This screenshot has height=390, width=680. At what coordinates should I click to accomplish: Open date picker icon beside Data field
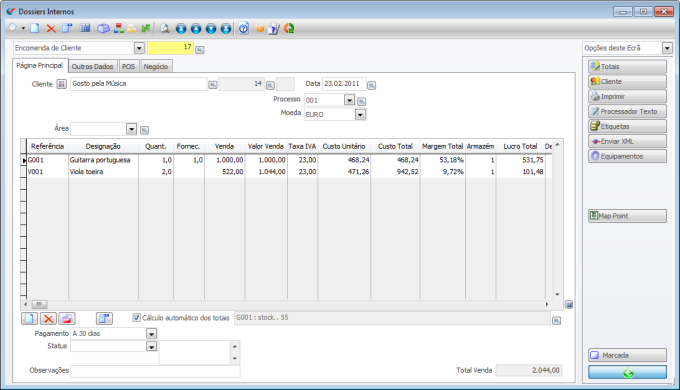pos(372,85)
